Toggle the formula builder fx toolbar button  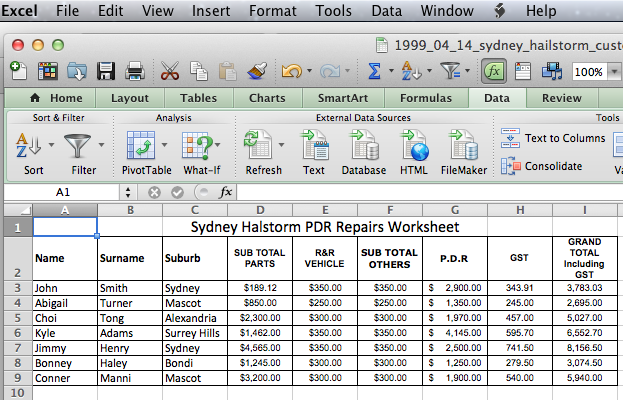click(x=492, y=72)
